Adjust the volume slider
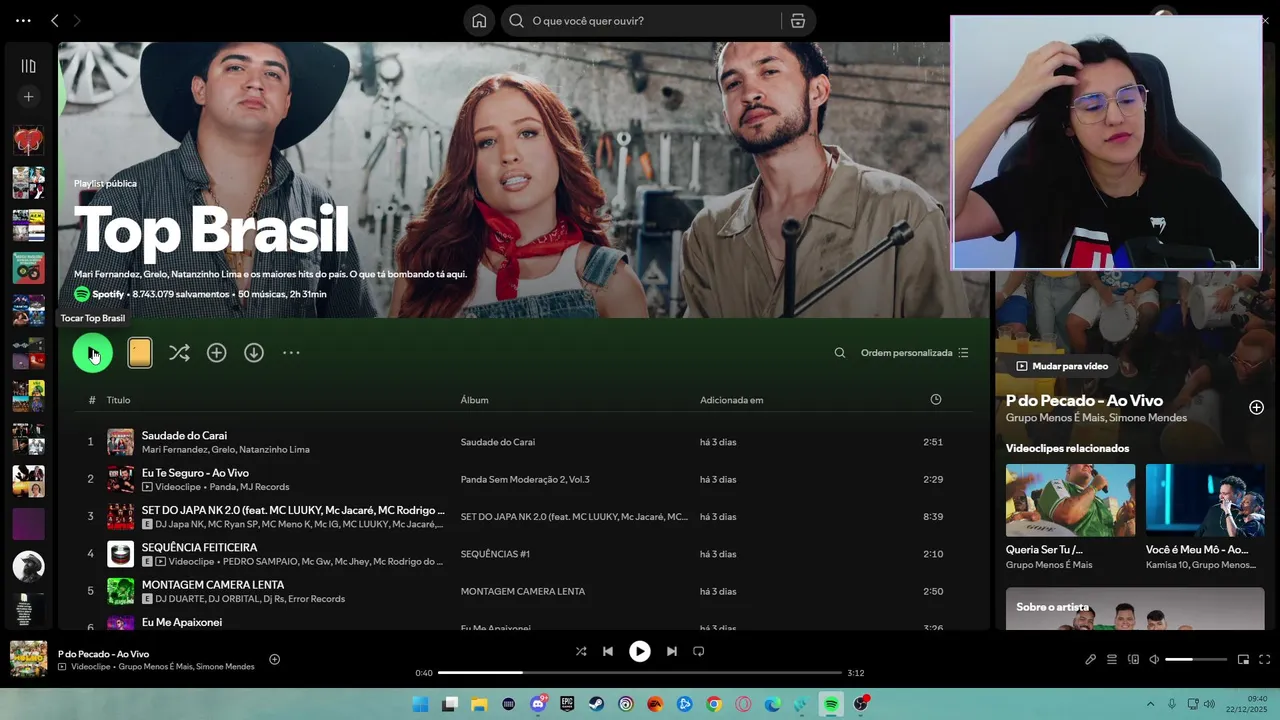 (1196, 659)
